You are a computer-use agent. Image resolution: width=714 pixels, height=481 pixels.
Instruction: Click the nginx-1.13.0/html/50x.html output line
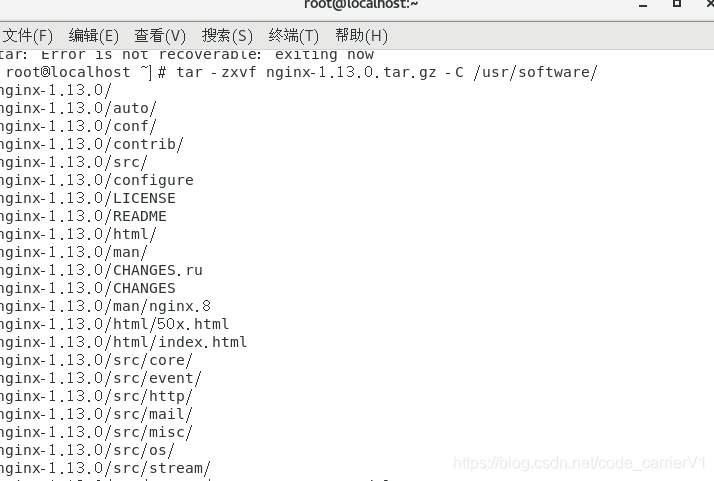coord(114,324)
